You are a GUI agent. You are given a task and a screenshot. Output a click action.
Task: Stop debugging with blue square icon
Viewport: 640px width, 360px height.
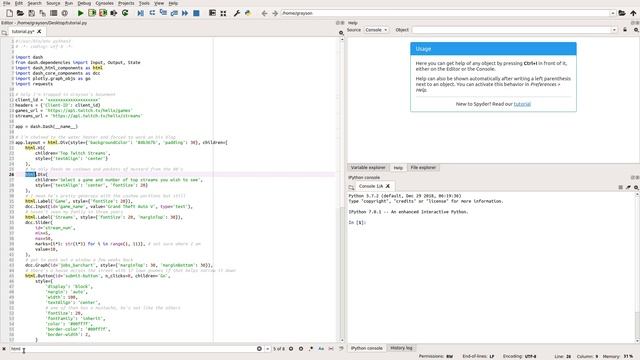[x=196, y=13]
